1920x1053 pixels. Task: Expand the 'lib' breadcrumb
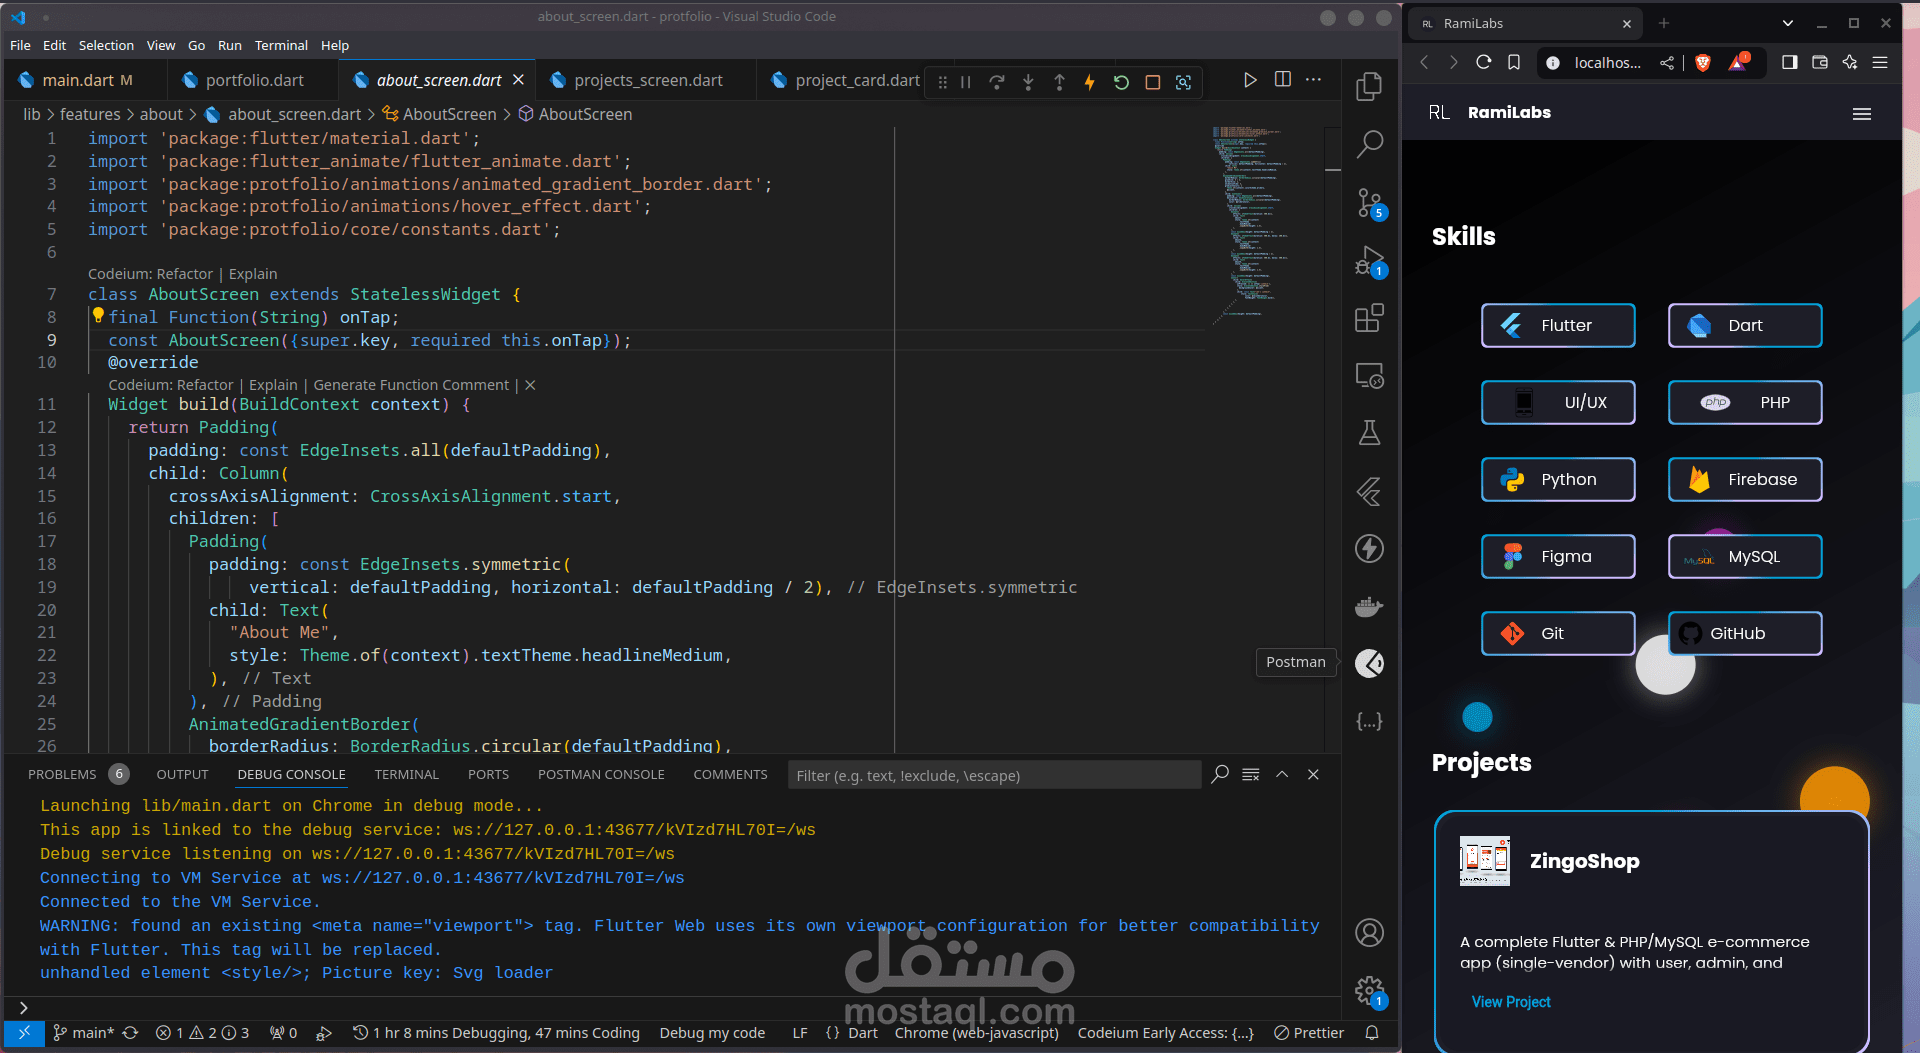coord(32,114)
